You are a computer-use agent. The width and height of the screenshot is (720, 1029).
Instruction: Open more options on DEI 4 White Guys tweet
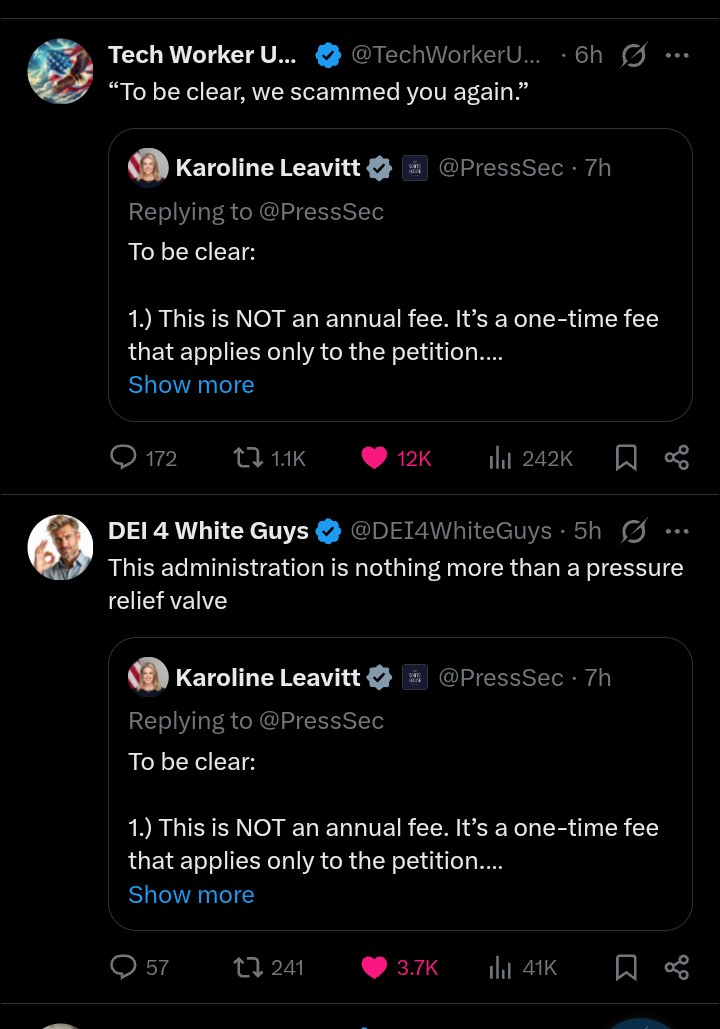click(677, 531)
